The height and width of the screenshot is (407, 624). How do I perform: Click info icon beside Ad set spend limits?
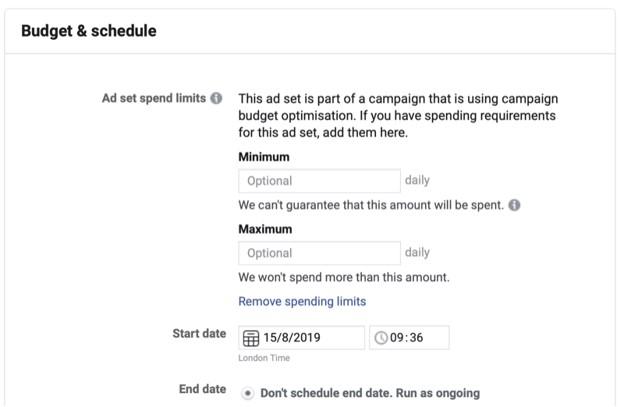pyautogui.click(x=216, y=99)
